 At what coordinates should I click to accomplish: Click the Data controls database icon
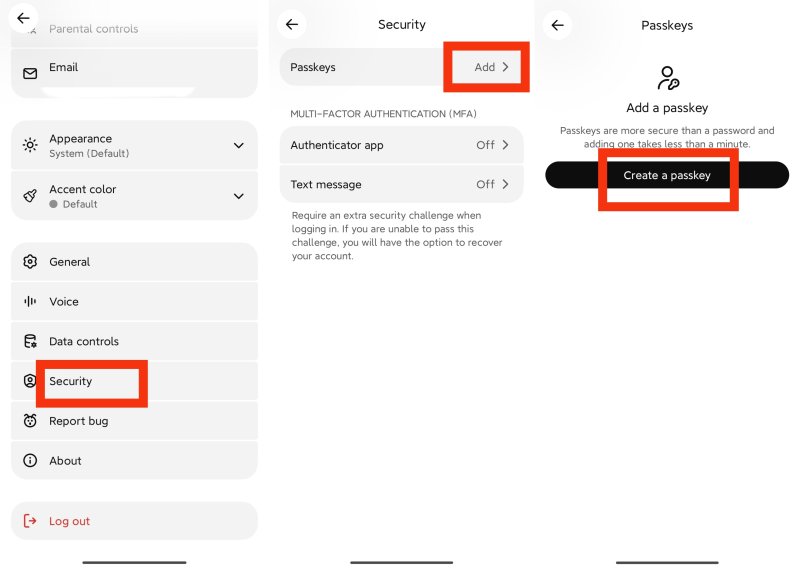[30, 341]
